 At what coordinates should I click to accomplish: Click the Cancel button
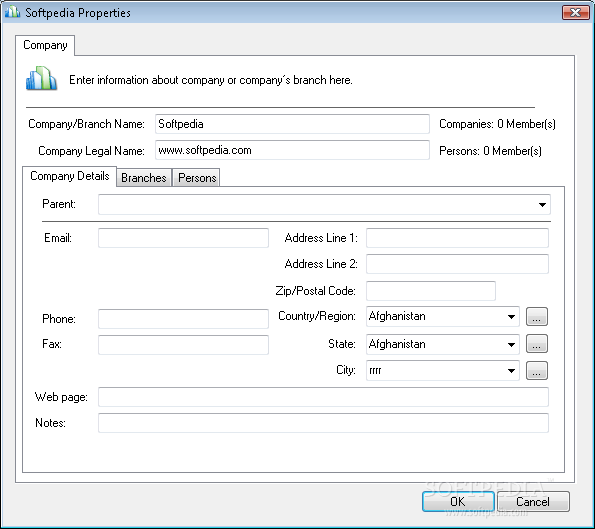click(533, 502)
